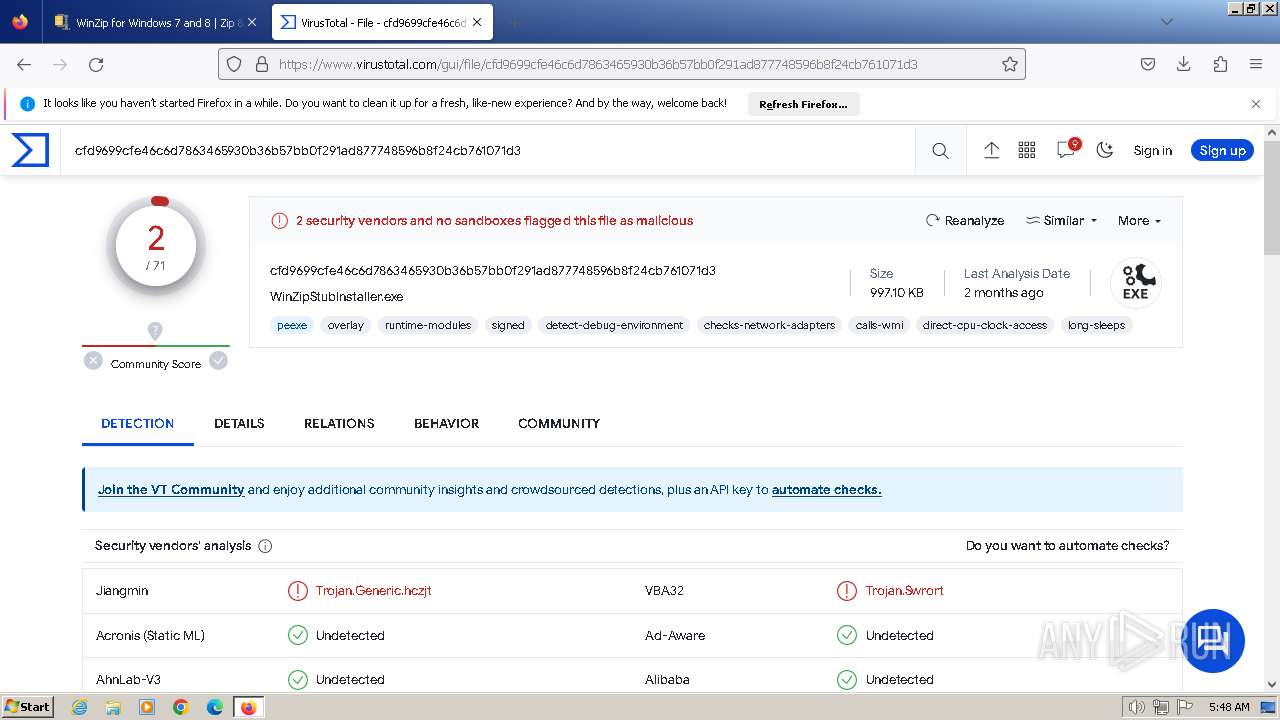Click the site security shield icon
This screenshot has width=1280, height=720.
(x=234, y=64)
